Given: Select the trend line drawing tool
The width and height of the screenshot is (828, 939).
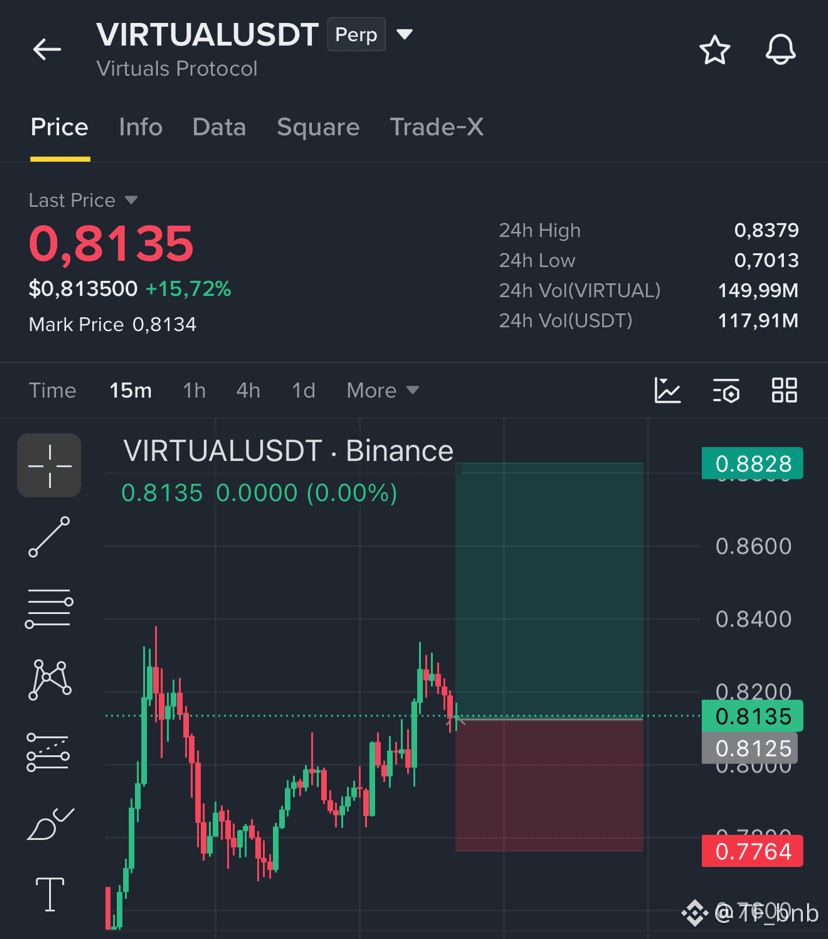Looking at the screenshot, I should pyautogui.click(x=49, y=537).
